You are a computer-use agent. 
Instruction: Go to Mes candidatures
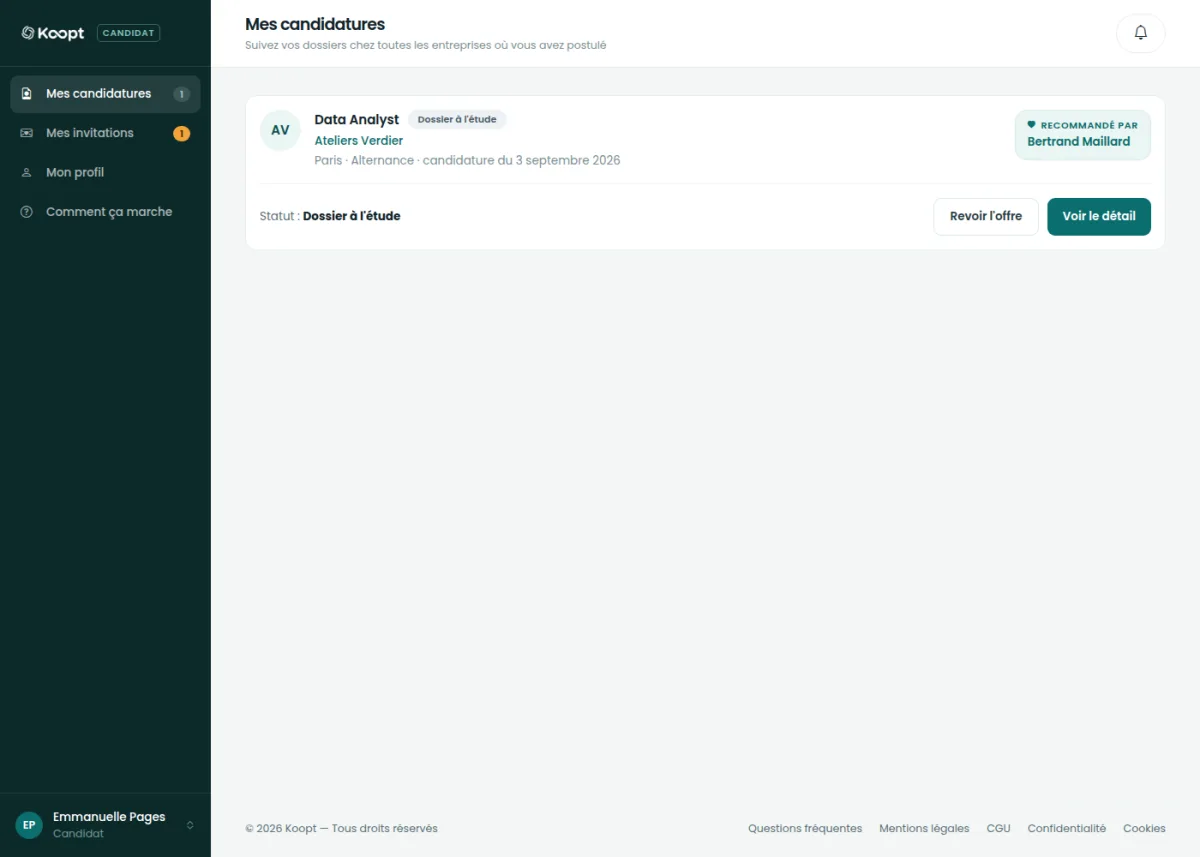click(x=105, y=94)
